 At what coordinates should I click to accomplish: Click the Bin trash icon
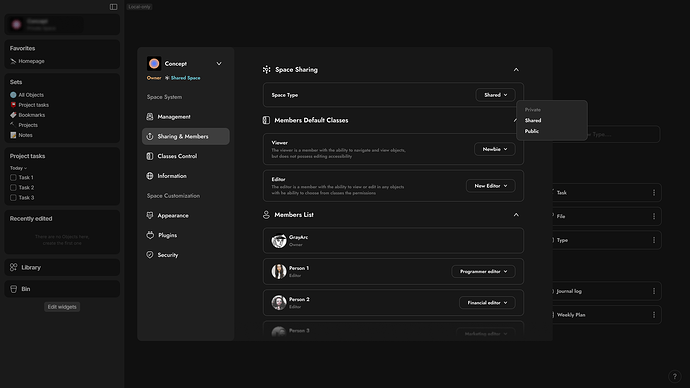[14, 289]
